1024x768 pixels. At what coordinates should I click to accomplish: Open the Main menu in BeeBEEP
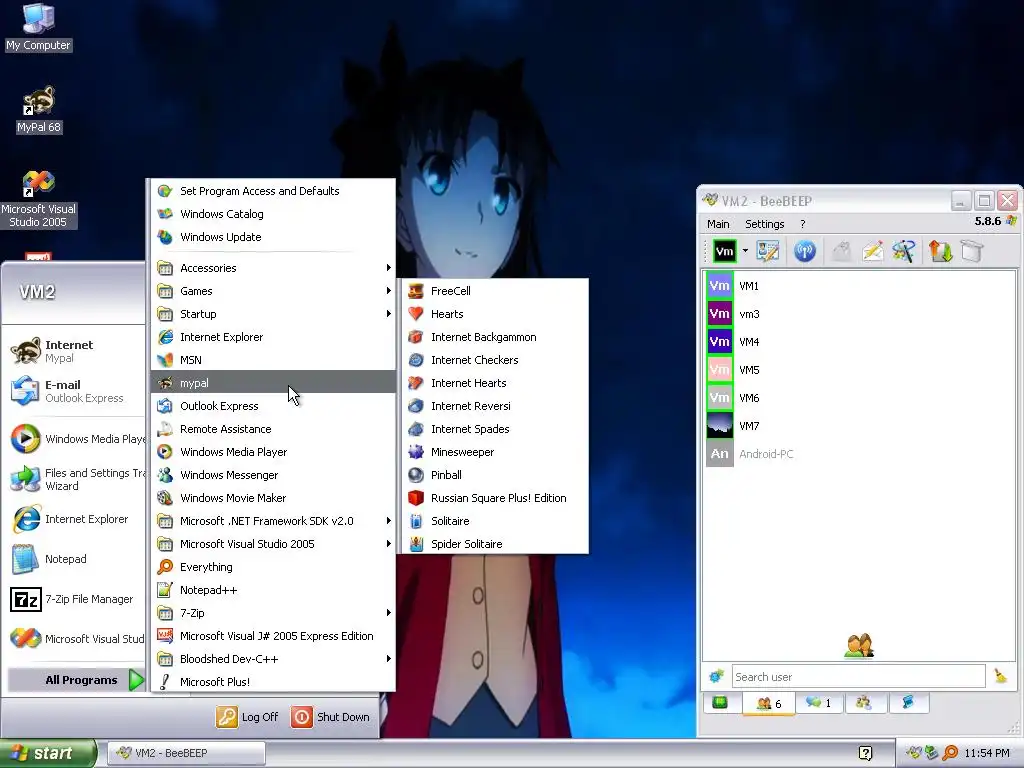pos(718,224)
